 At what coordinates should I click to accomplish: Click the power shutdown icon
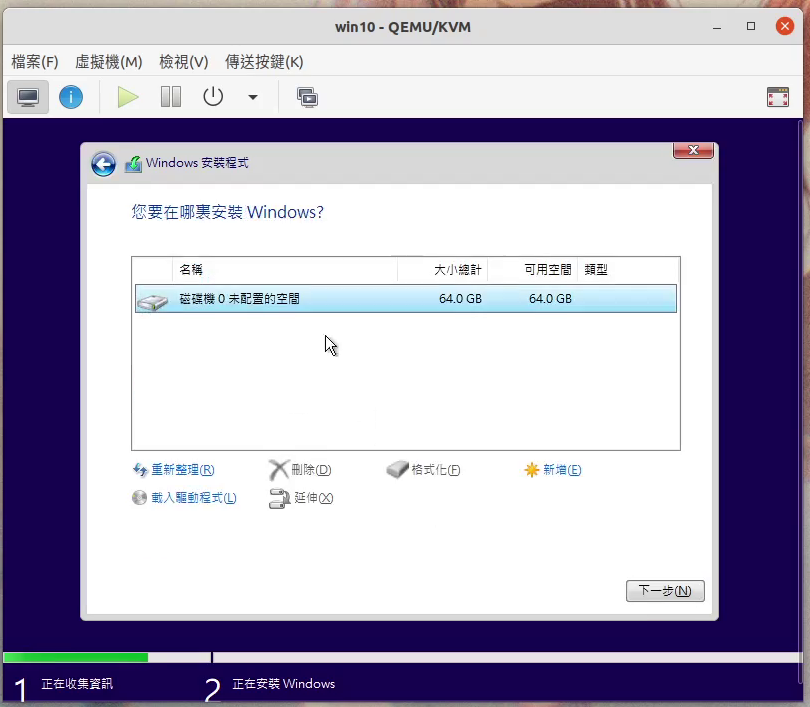point(213,97)
